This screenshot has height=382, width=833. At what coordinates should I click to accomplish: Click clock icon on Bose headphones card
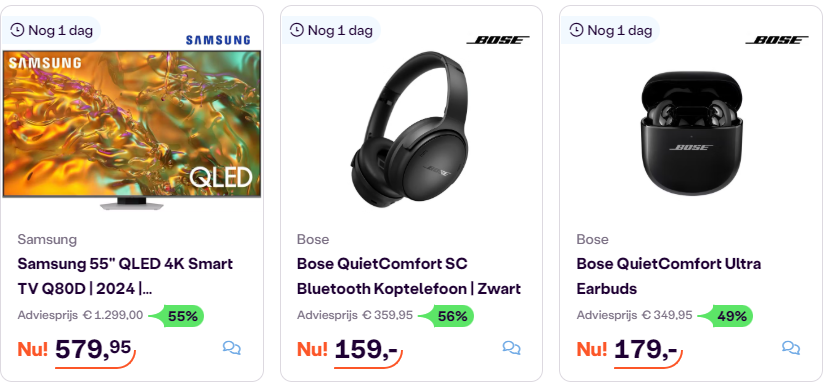point(296,30)
